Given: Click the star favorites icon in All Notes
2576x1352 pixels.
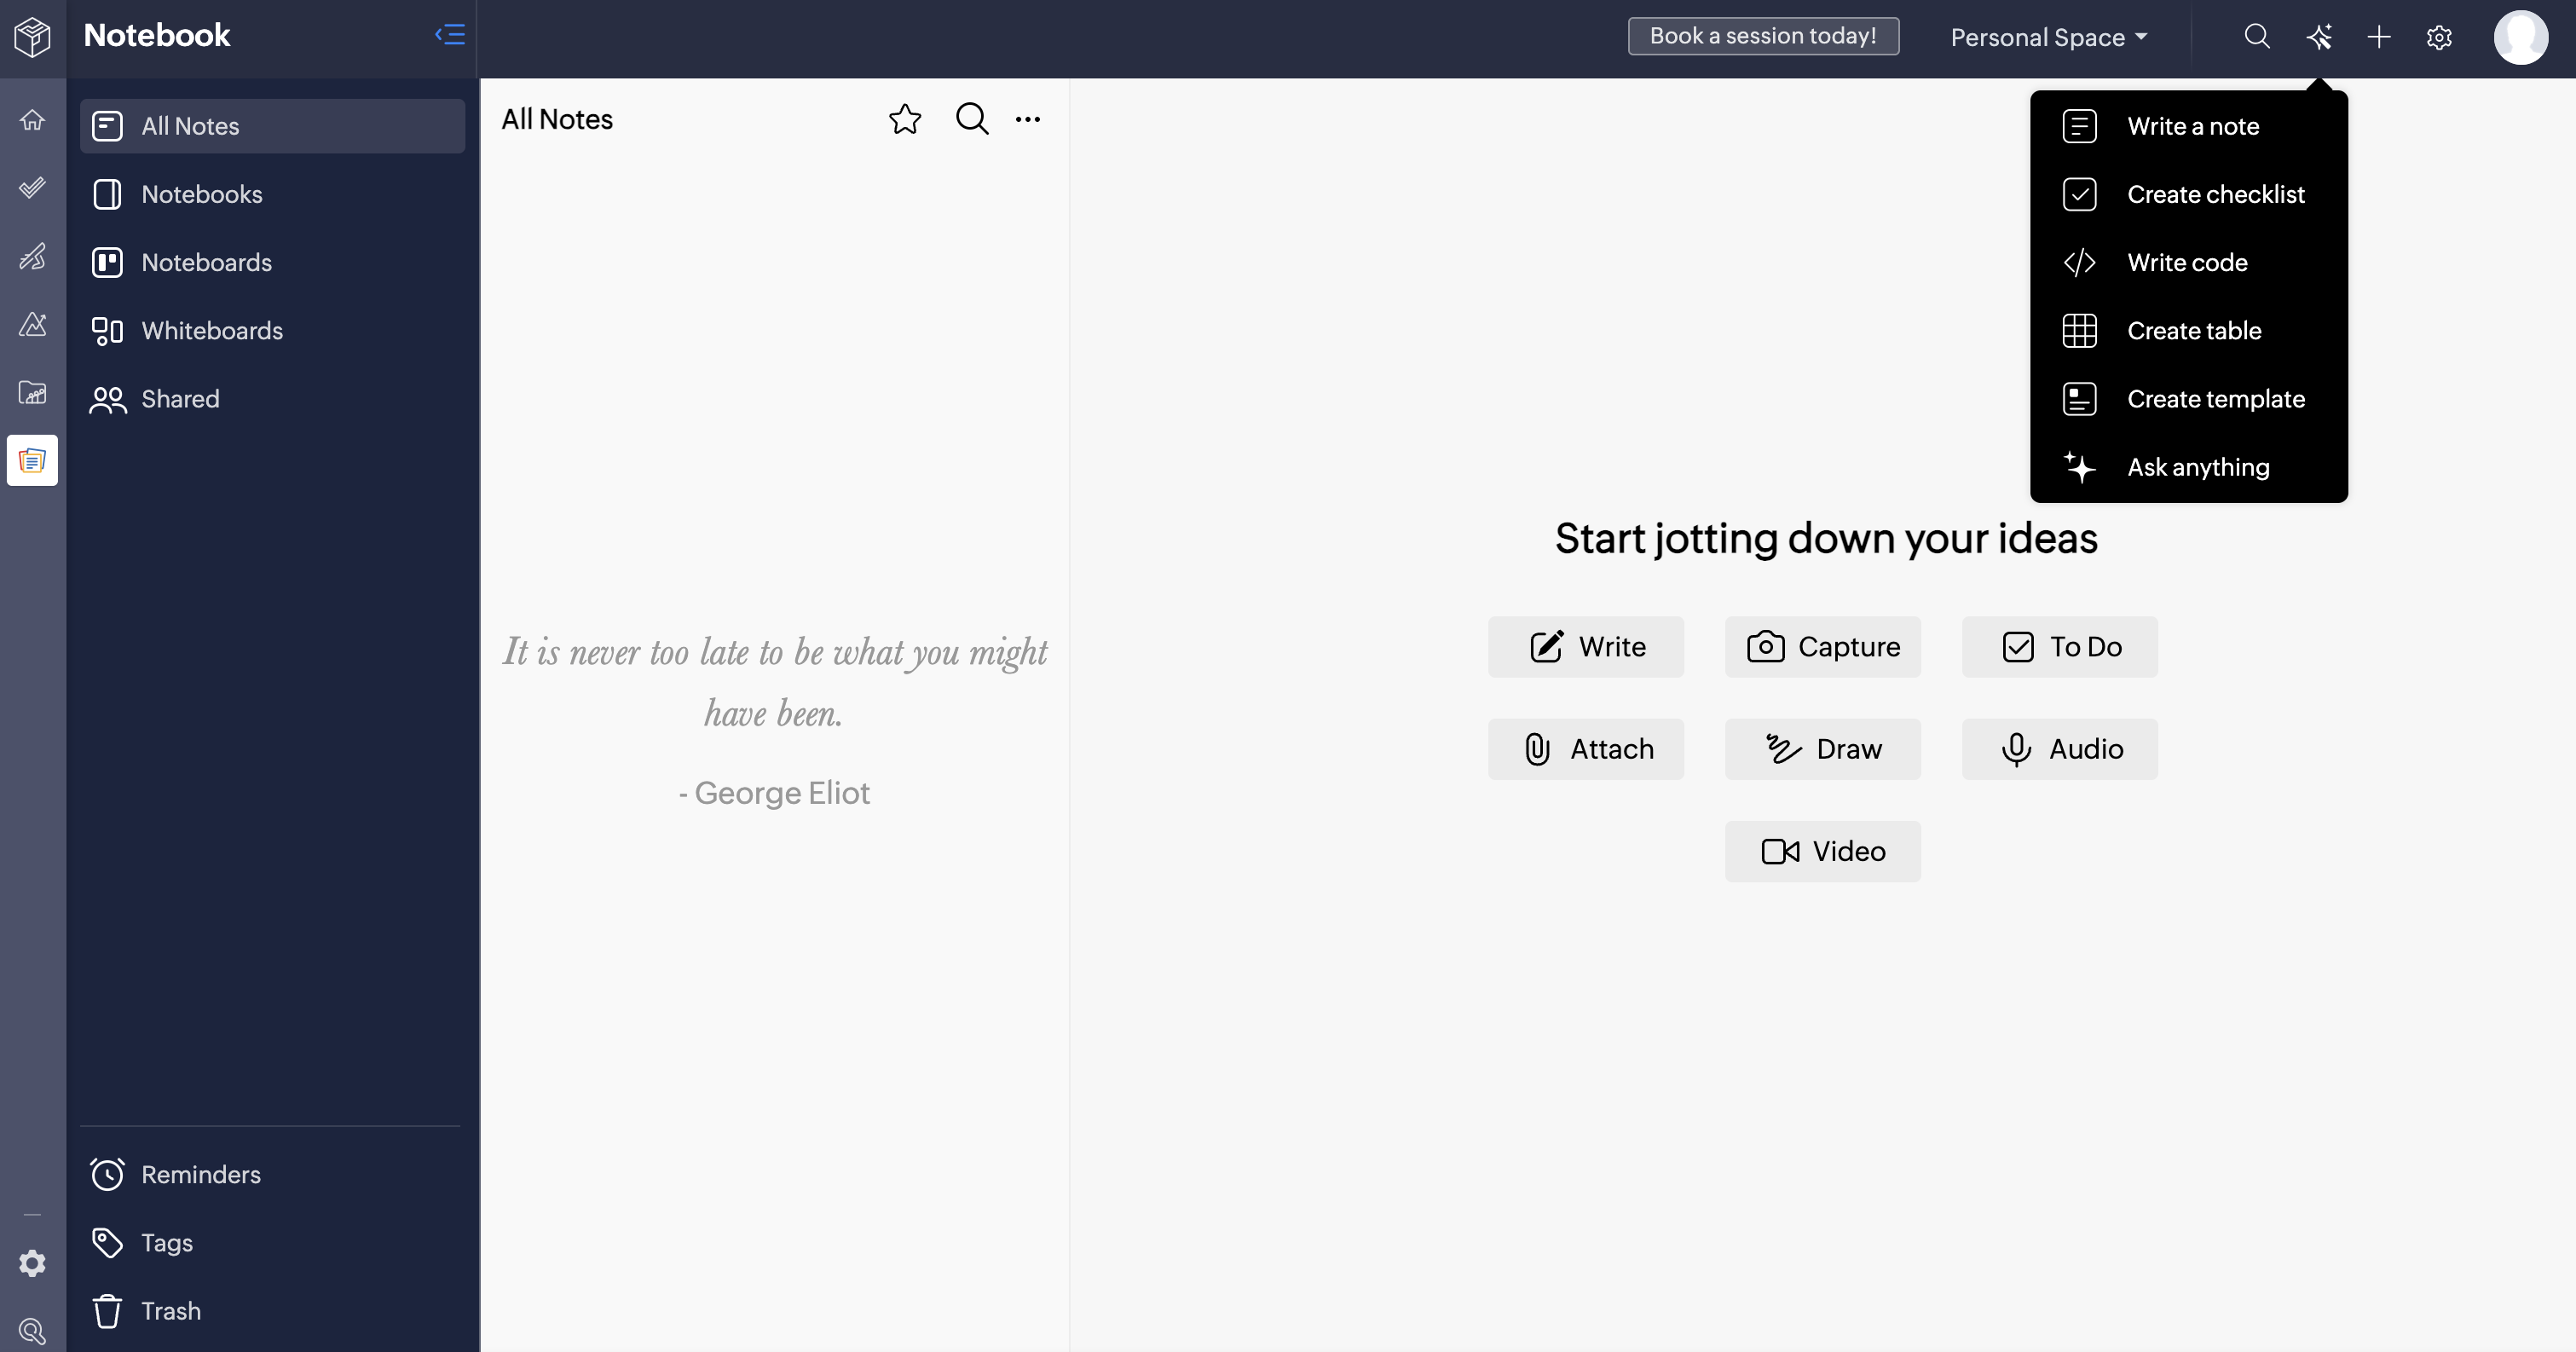Looking at the screenshot, I should [904, 119].
